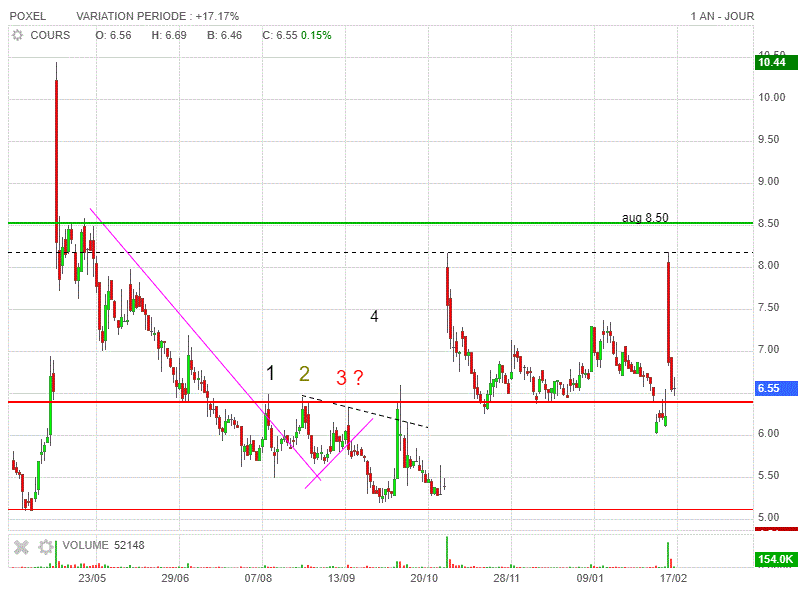Remove the VOLUME indicator with the cross icon

click(x=21, y=547)
